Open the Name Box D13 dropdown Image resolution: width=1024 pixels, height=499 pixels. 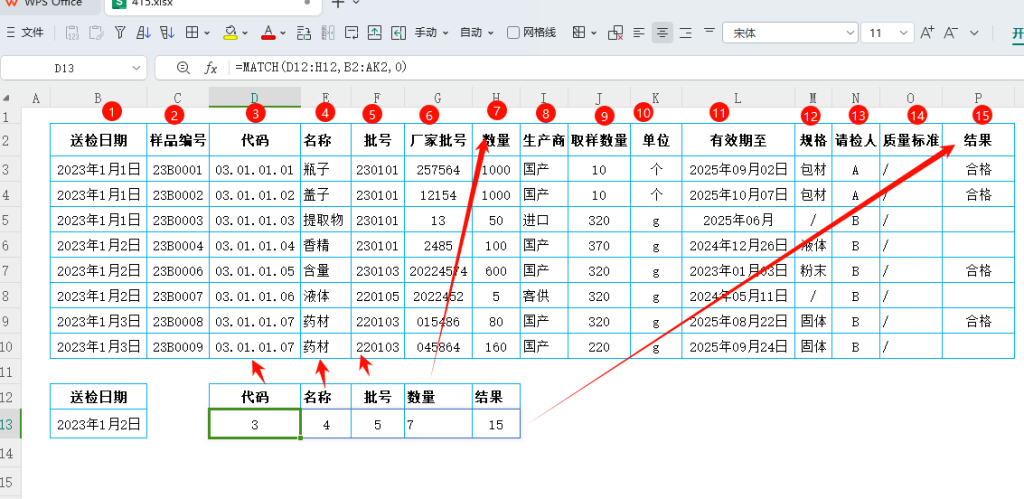click(136, 67)
